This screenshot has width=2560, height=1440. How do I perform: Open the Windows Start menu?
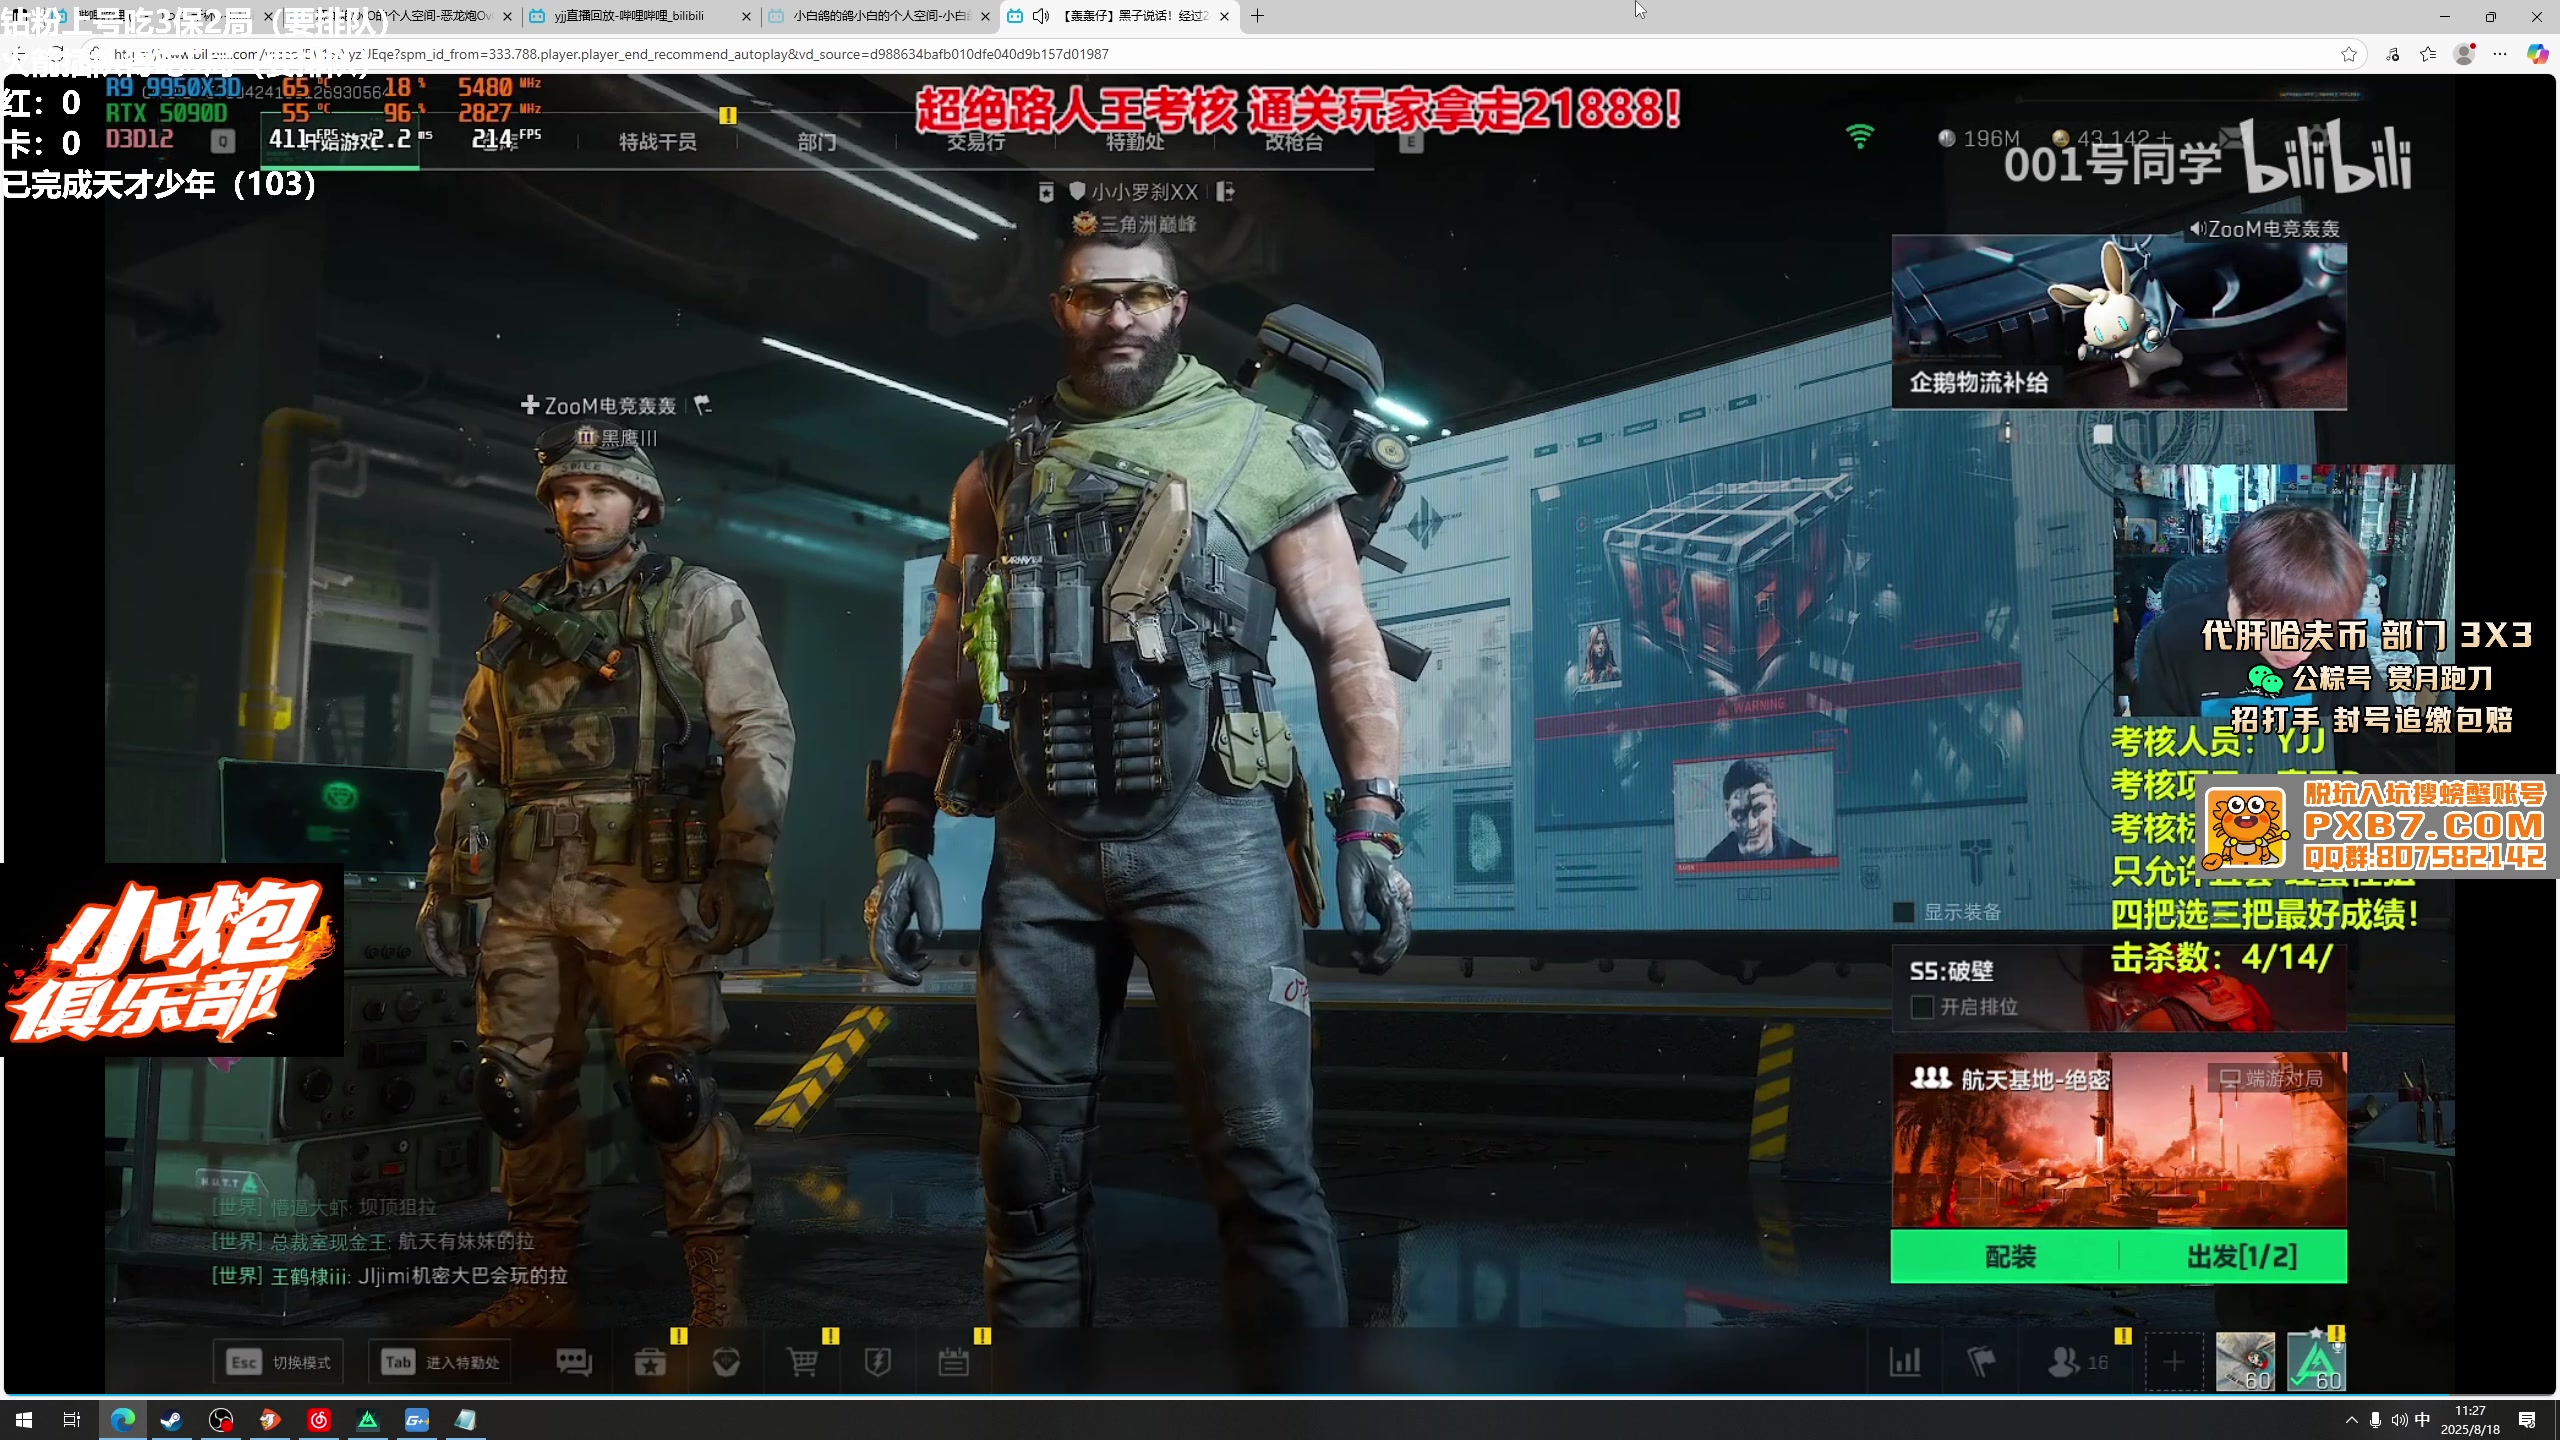click(x=24, y=1419)
